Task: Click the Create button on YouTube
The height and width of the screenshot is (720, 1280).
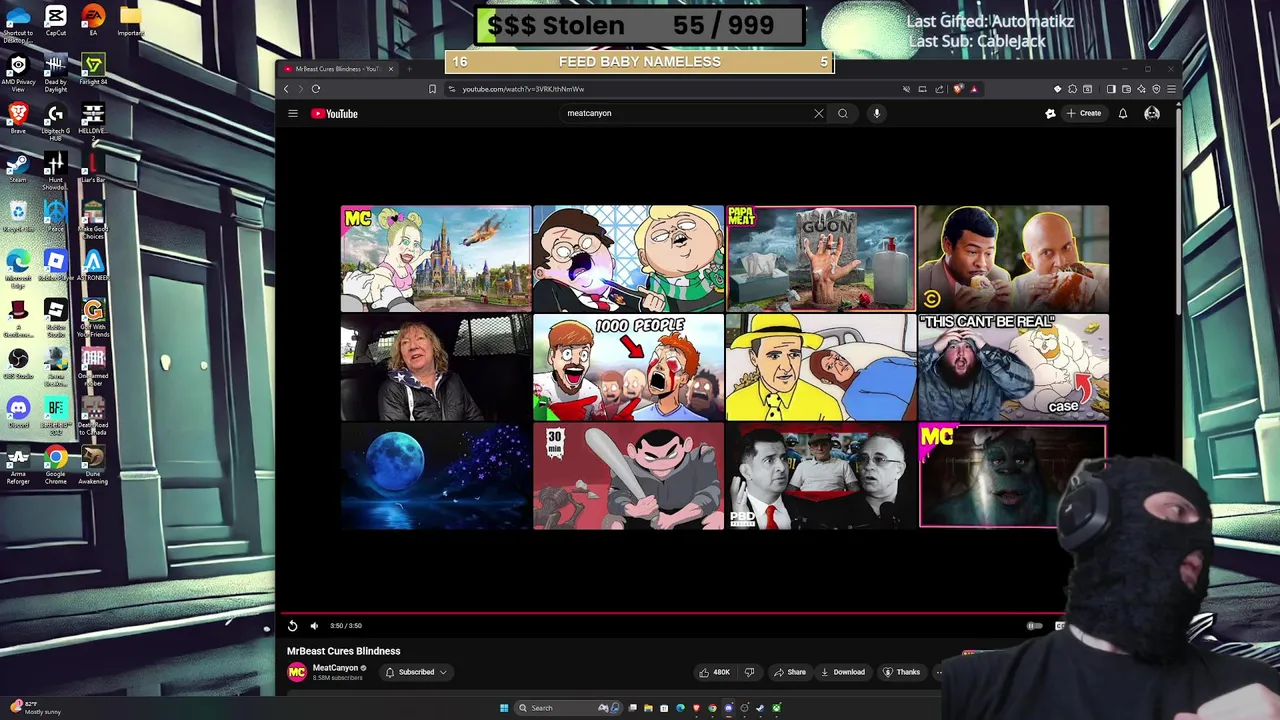Action: 1084,113
